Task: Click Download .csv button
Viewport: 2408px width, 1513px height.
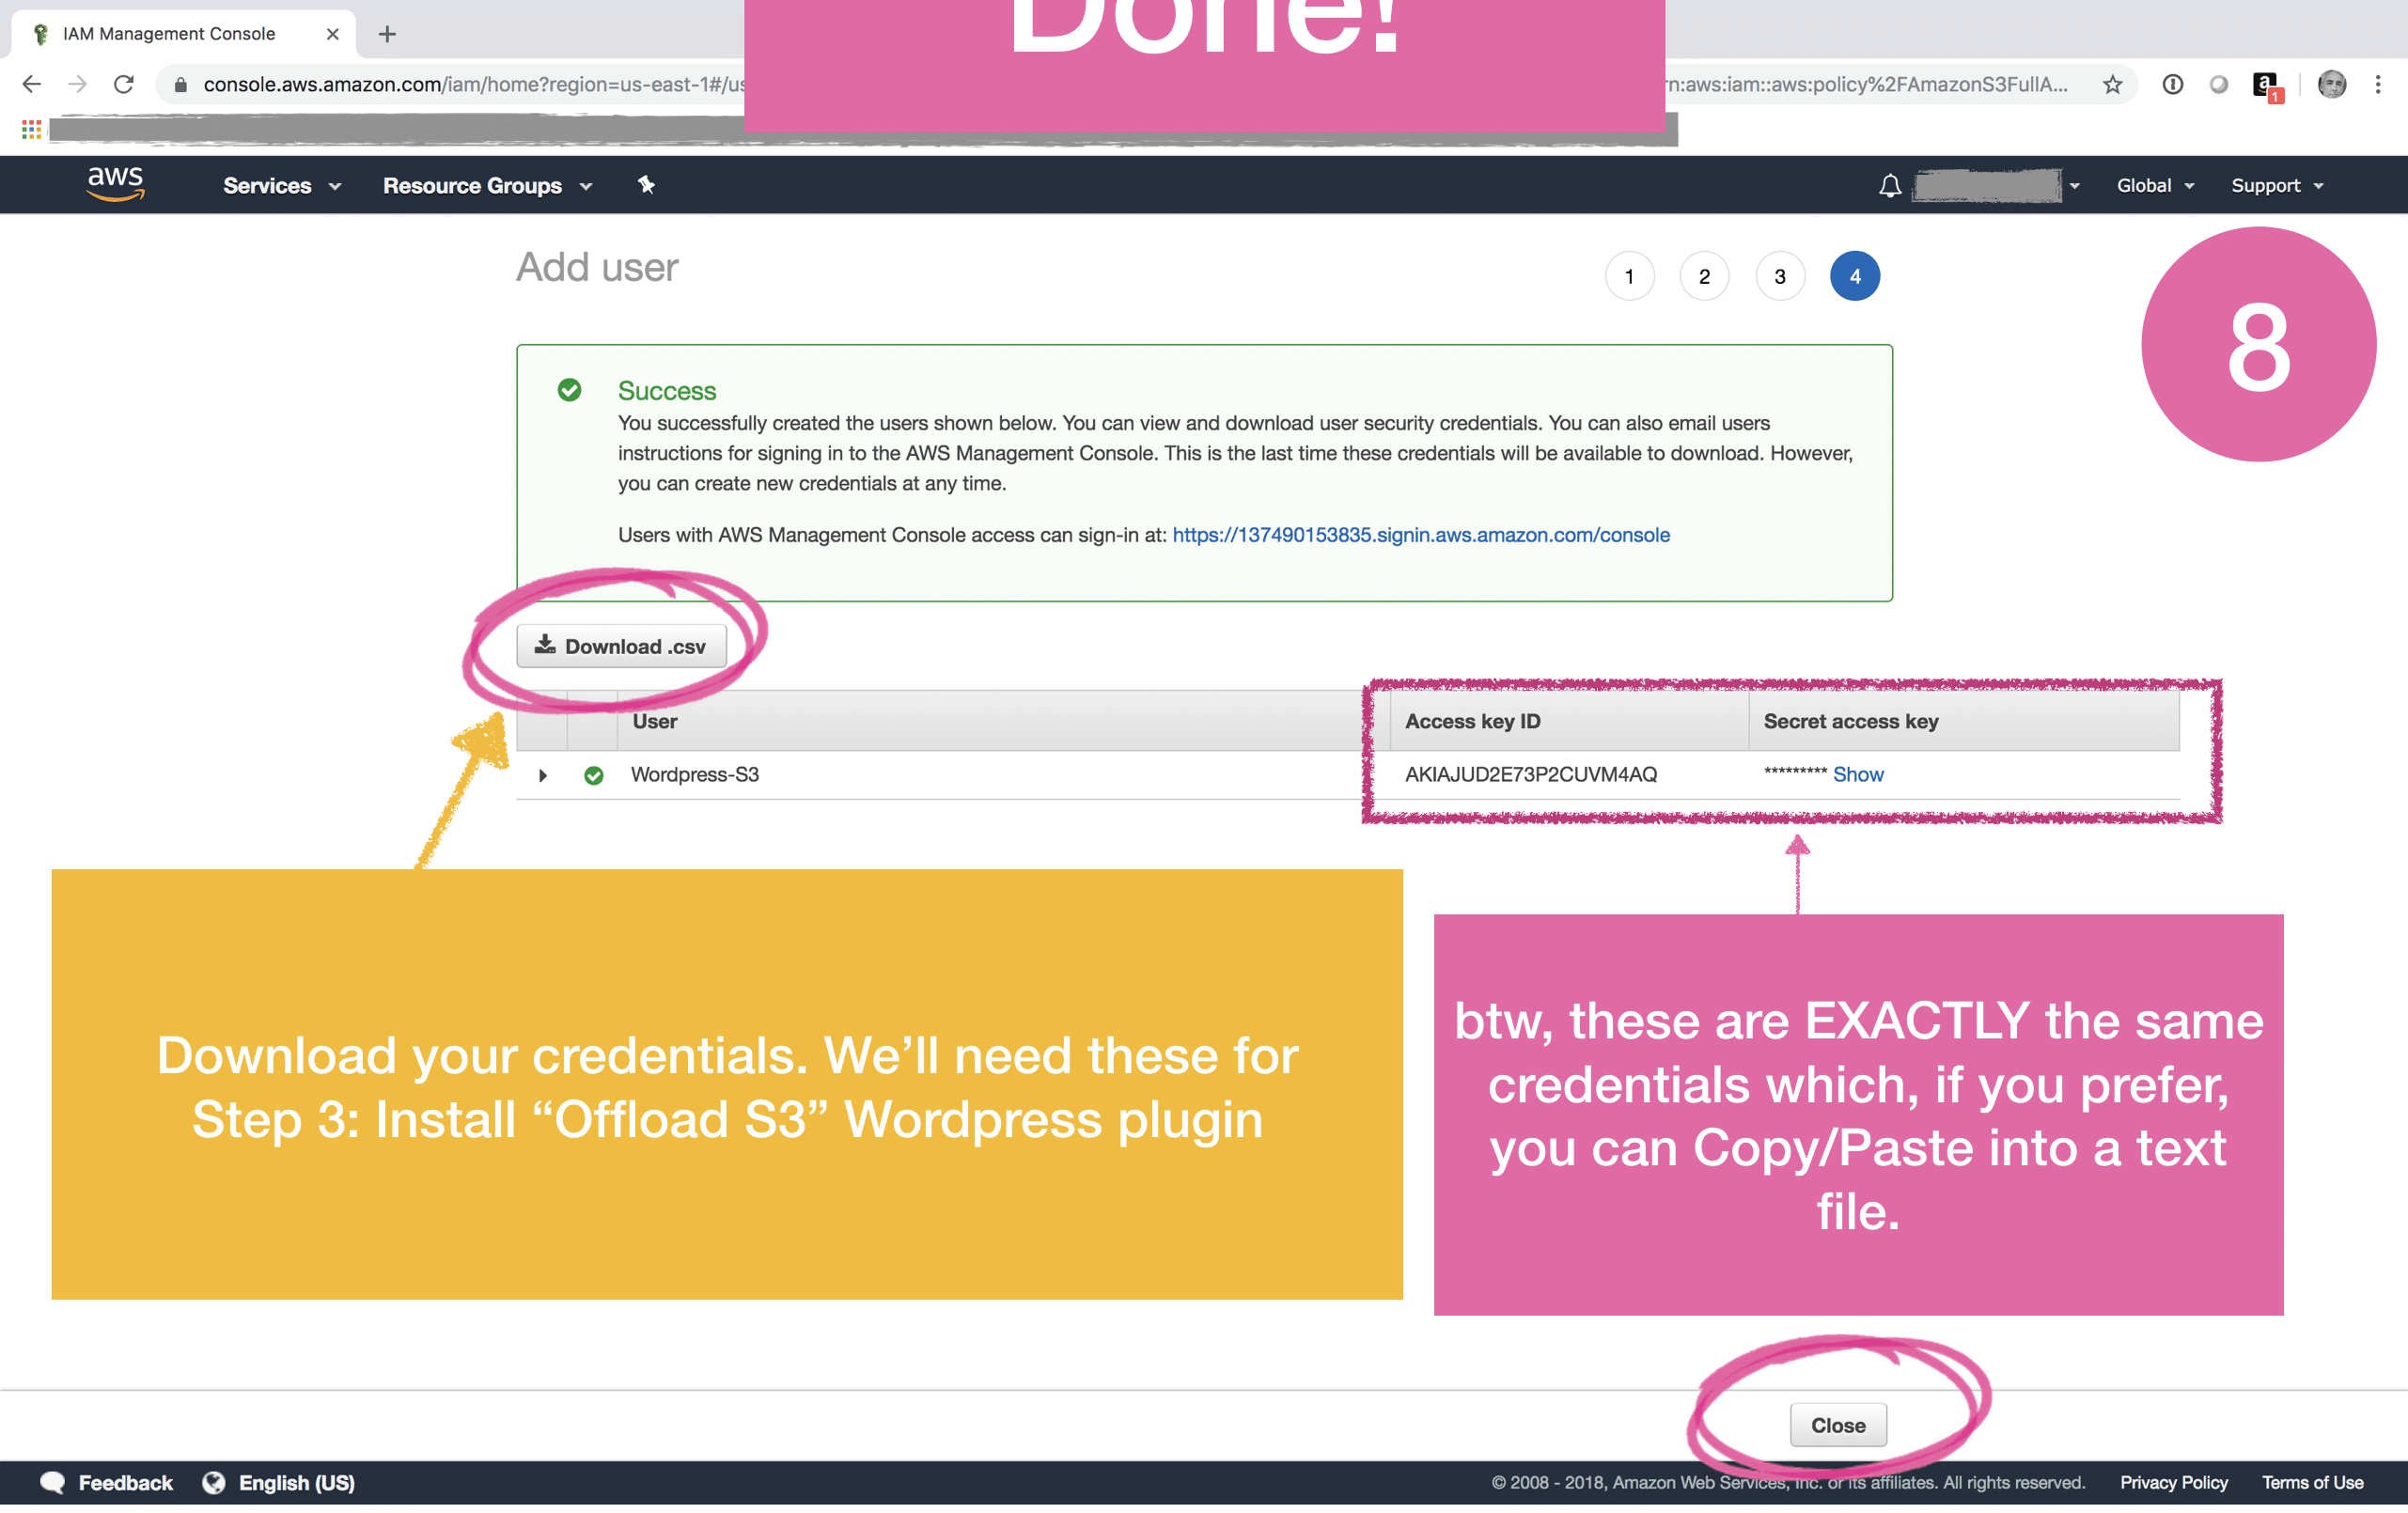Action: coord(621,646)
